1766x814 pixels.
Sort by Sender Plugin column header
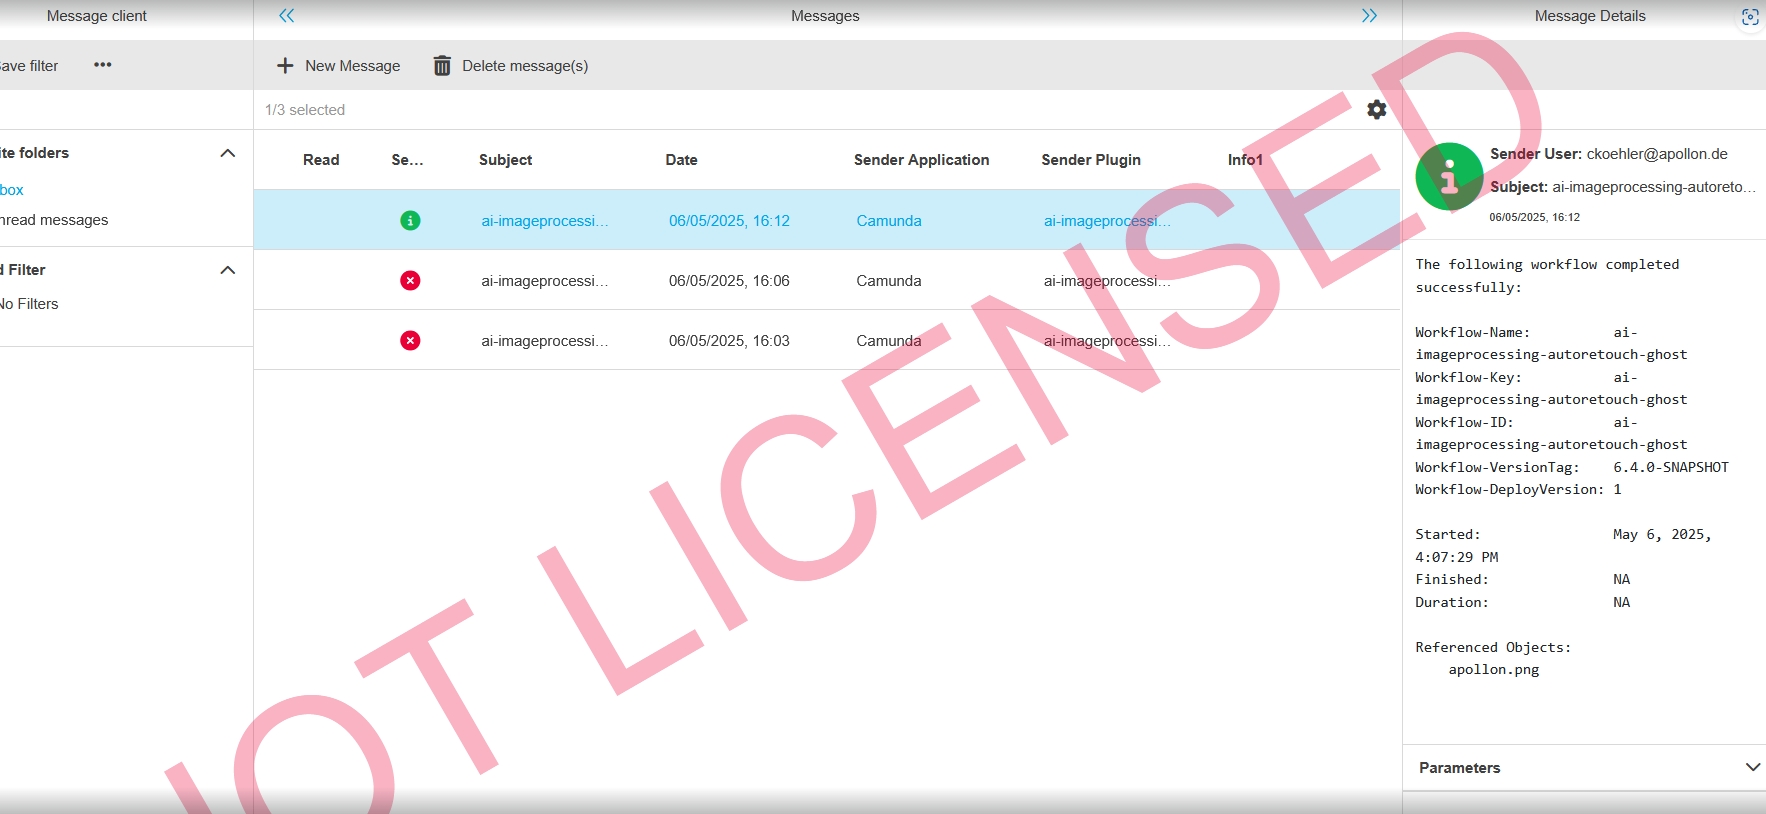click(x=1091, y=160)
